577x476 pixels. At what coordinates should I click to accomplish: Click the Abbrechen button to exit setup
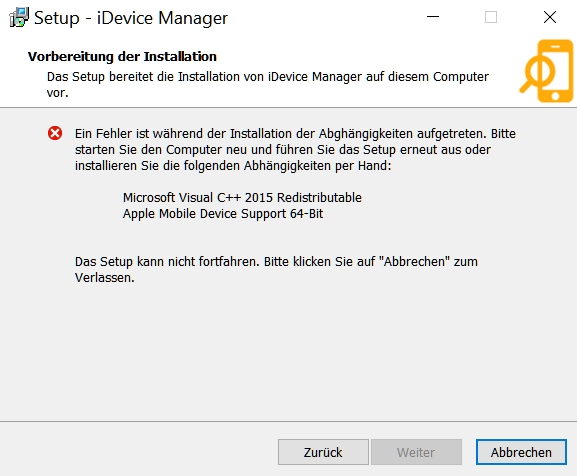(x=521, y=452)
